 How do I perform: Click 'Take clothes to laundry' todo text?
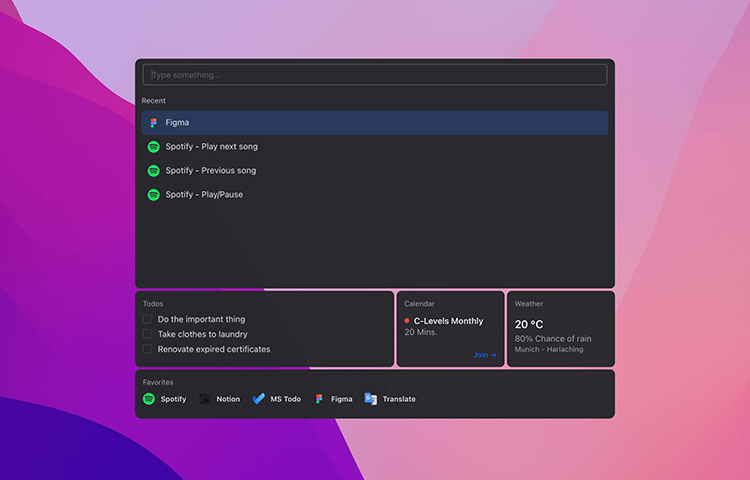tap(203, 334)
